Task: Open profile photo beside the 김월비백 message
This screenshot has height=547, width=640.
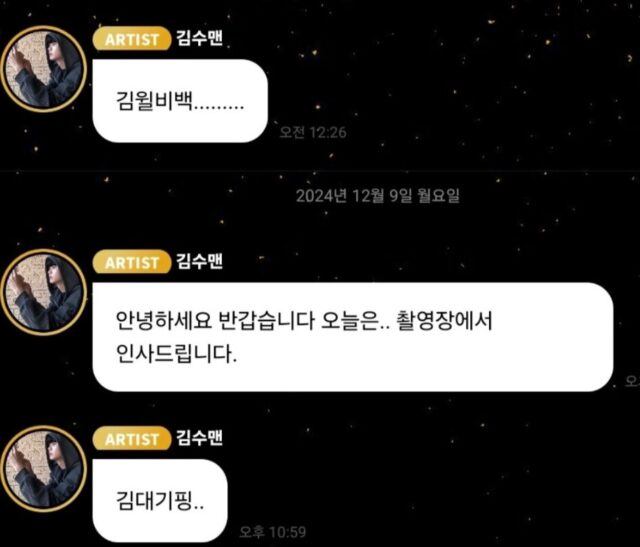Action: [43, 69]
